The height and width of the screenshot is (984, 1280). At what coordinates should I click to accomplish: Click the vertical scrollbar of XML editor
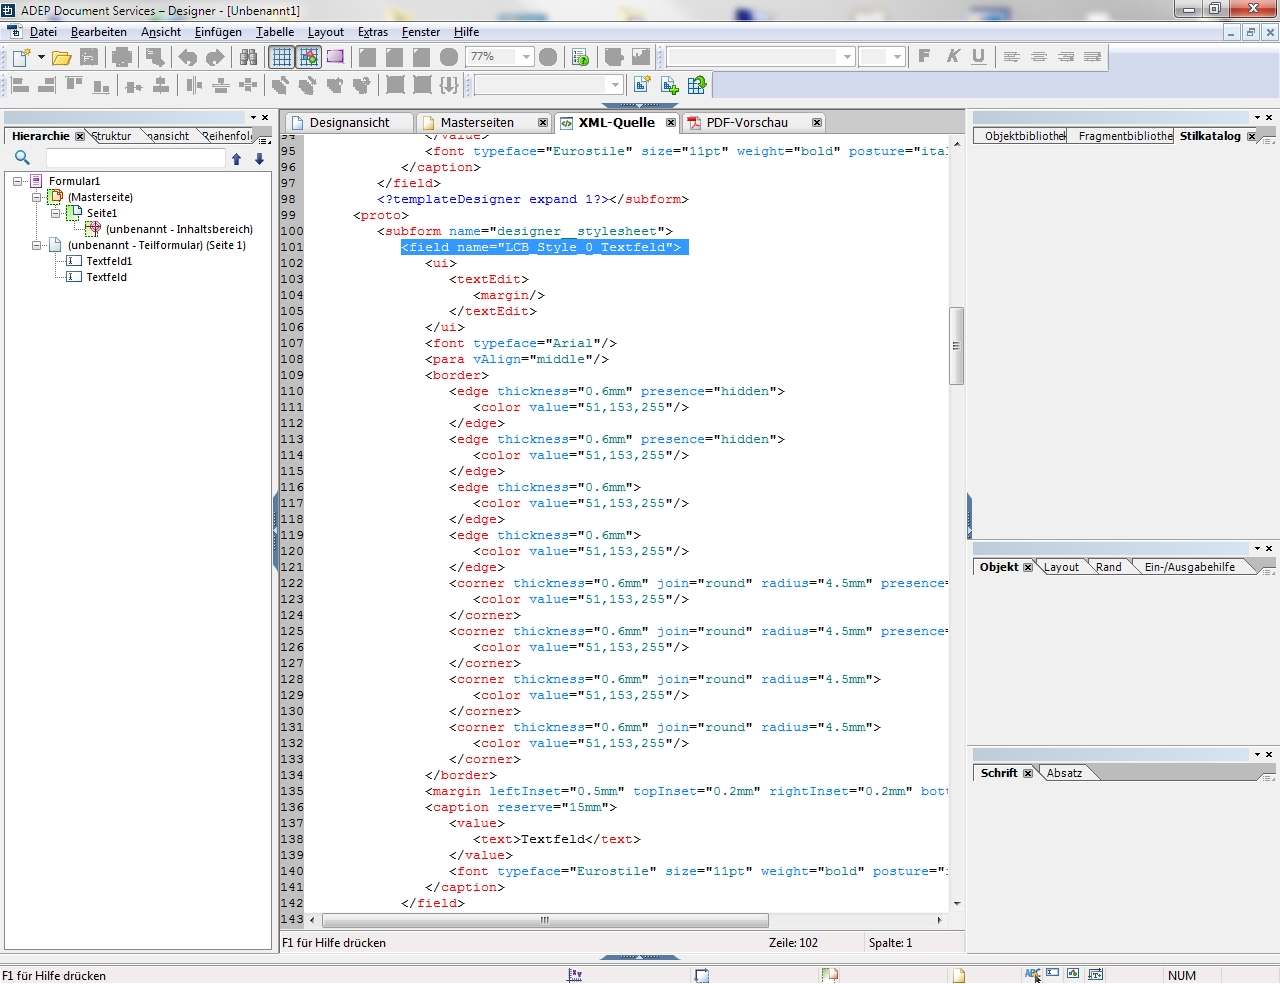click(956, 345)
